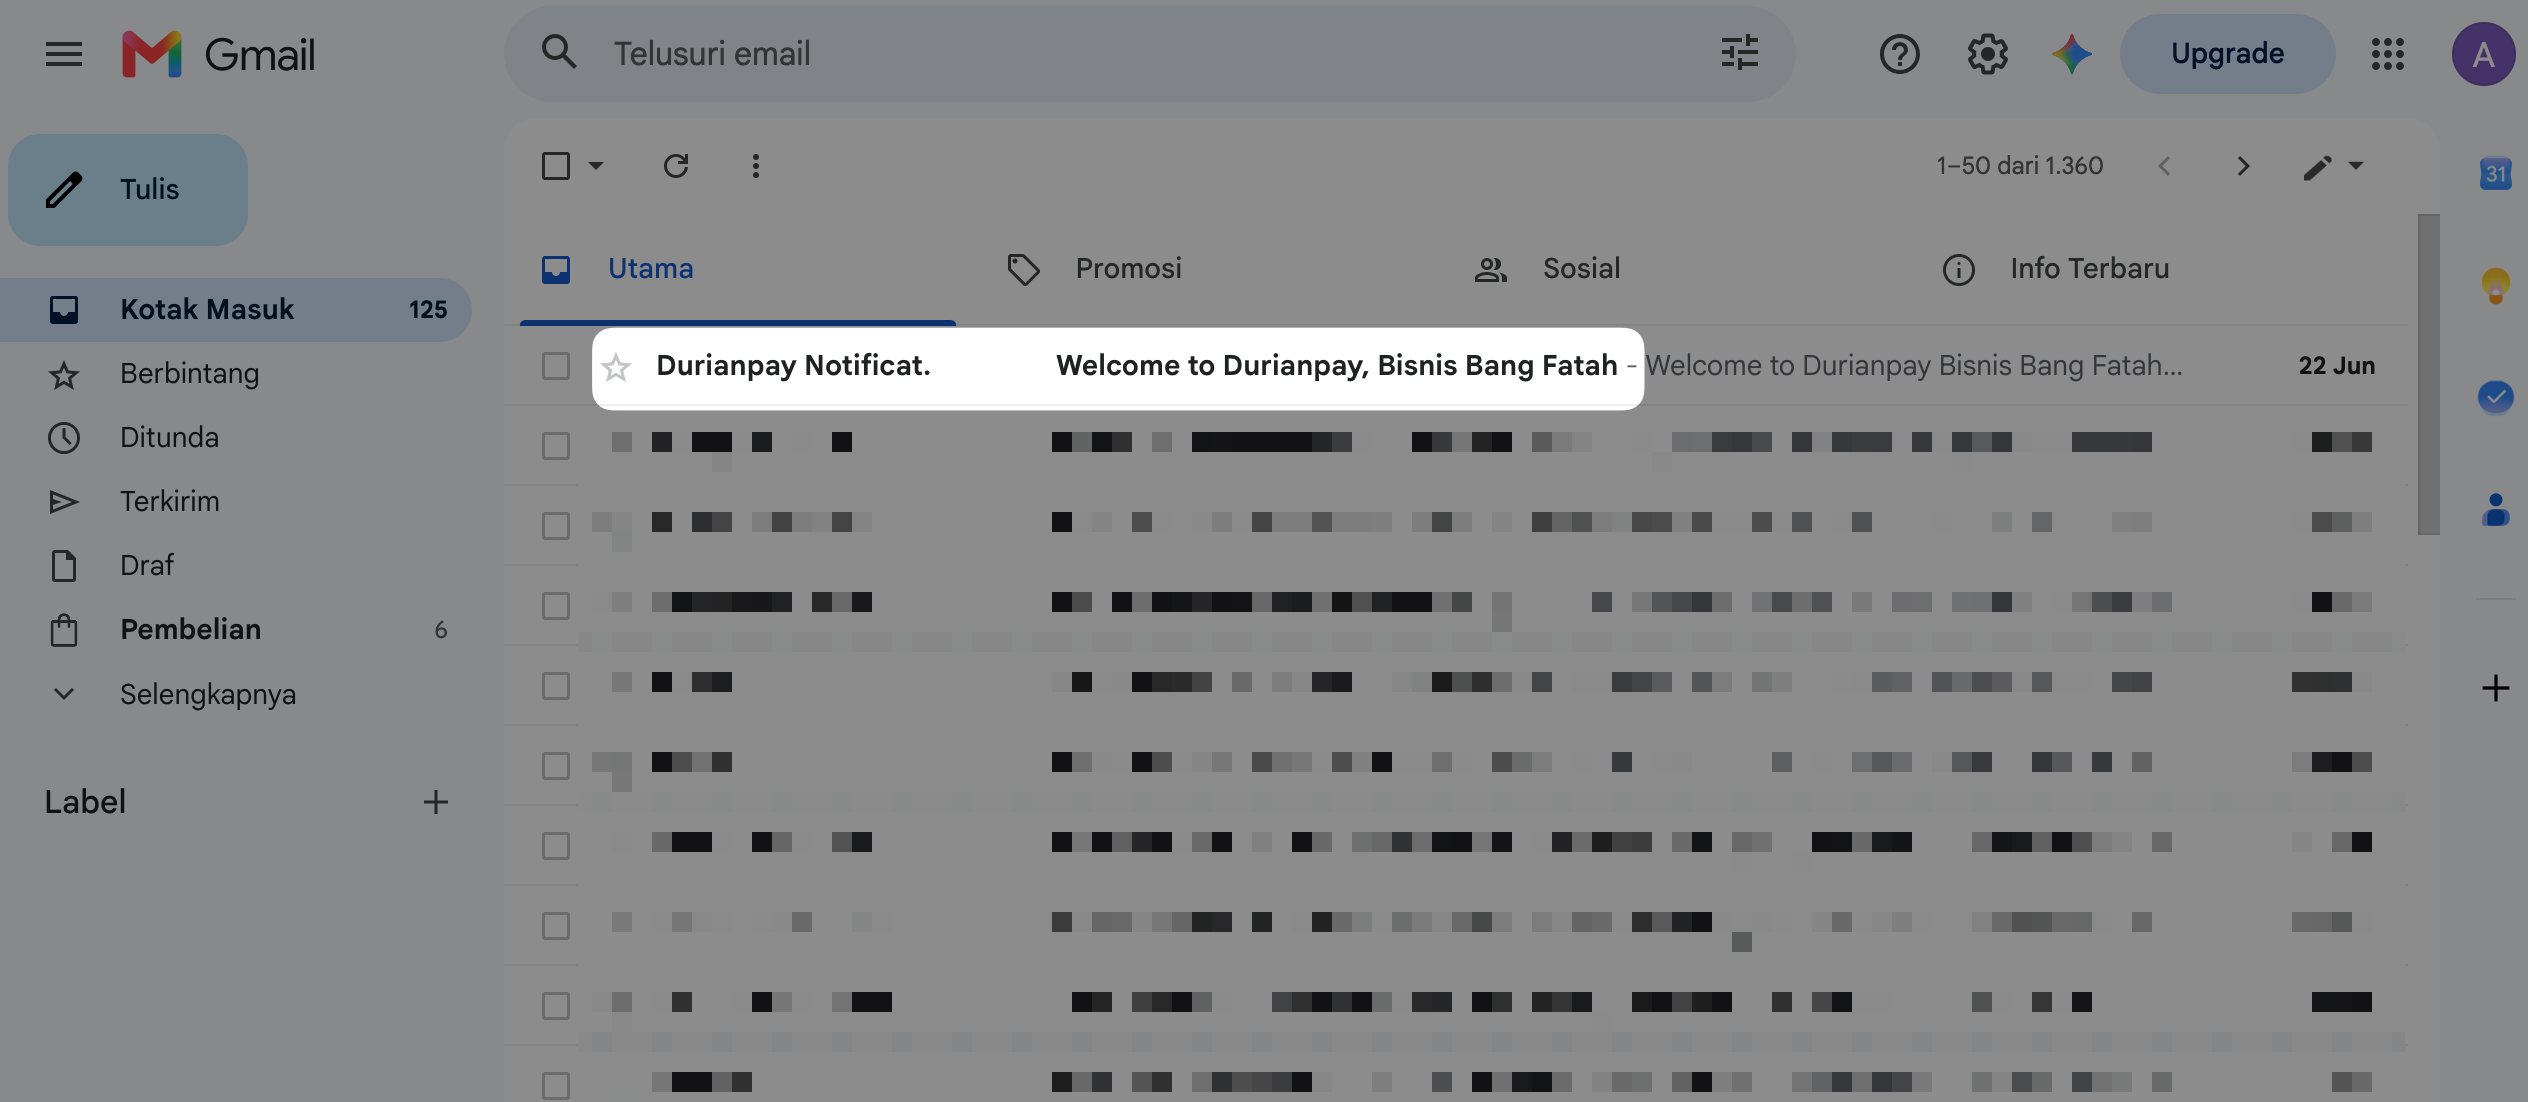The height and width of the screenshot is (1102, 2528).
Task: Open input tools pencil dropdown
Action: tap(2333, 167)
